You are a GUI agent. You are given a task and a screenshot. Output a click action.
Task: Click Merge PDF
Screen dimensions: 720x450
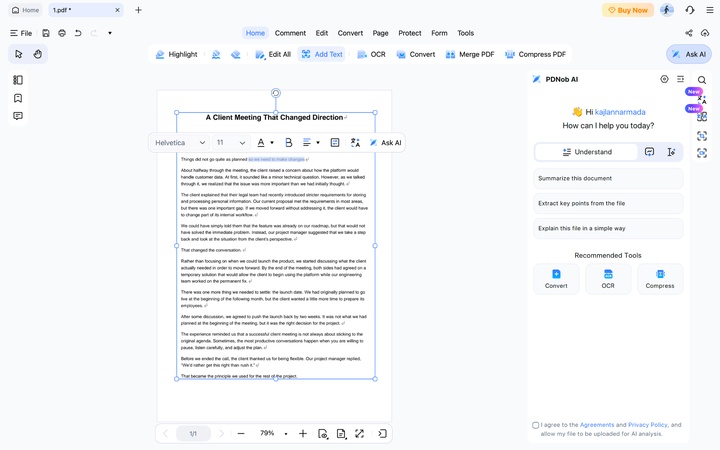coord(470,54)
